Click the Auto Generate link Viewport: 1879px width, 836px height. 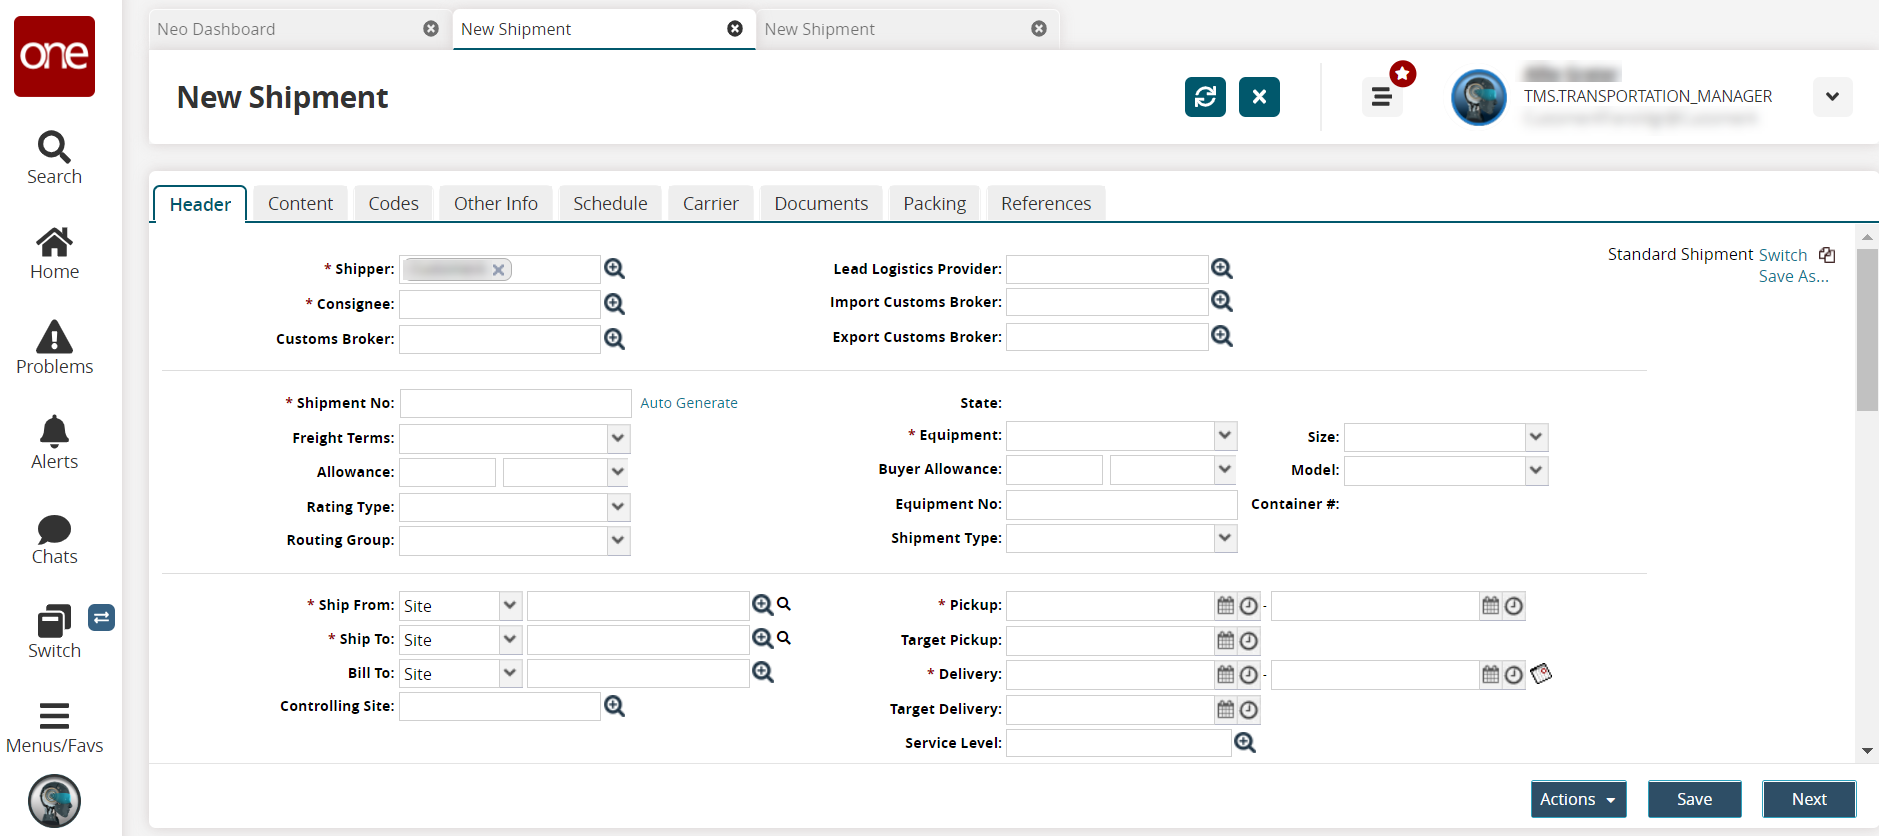(x=689, y=403)
